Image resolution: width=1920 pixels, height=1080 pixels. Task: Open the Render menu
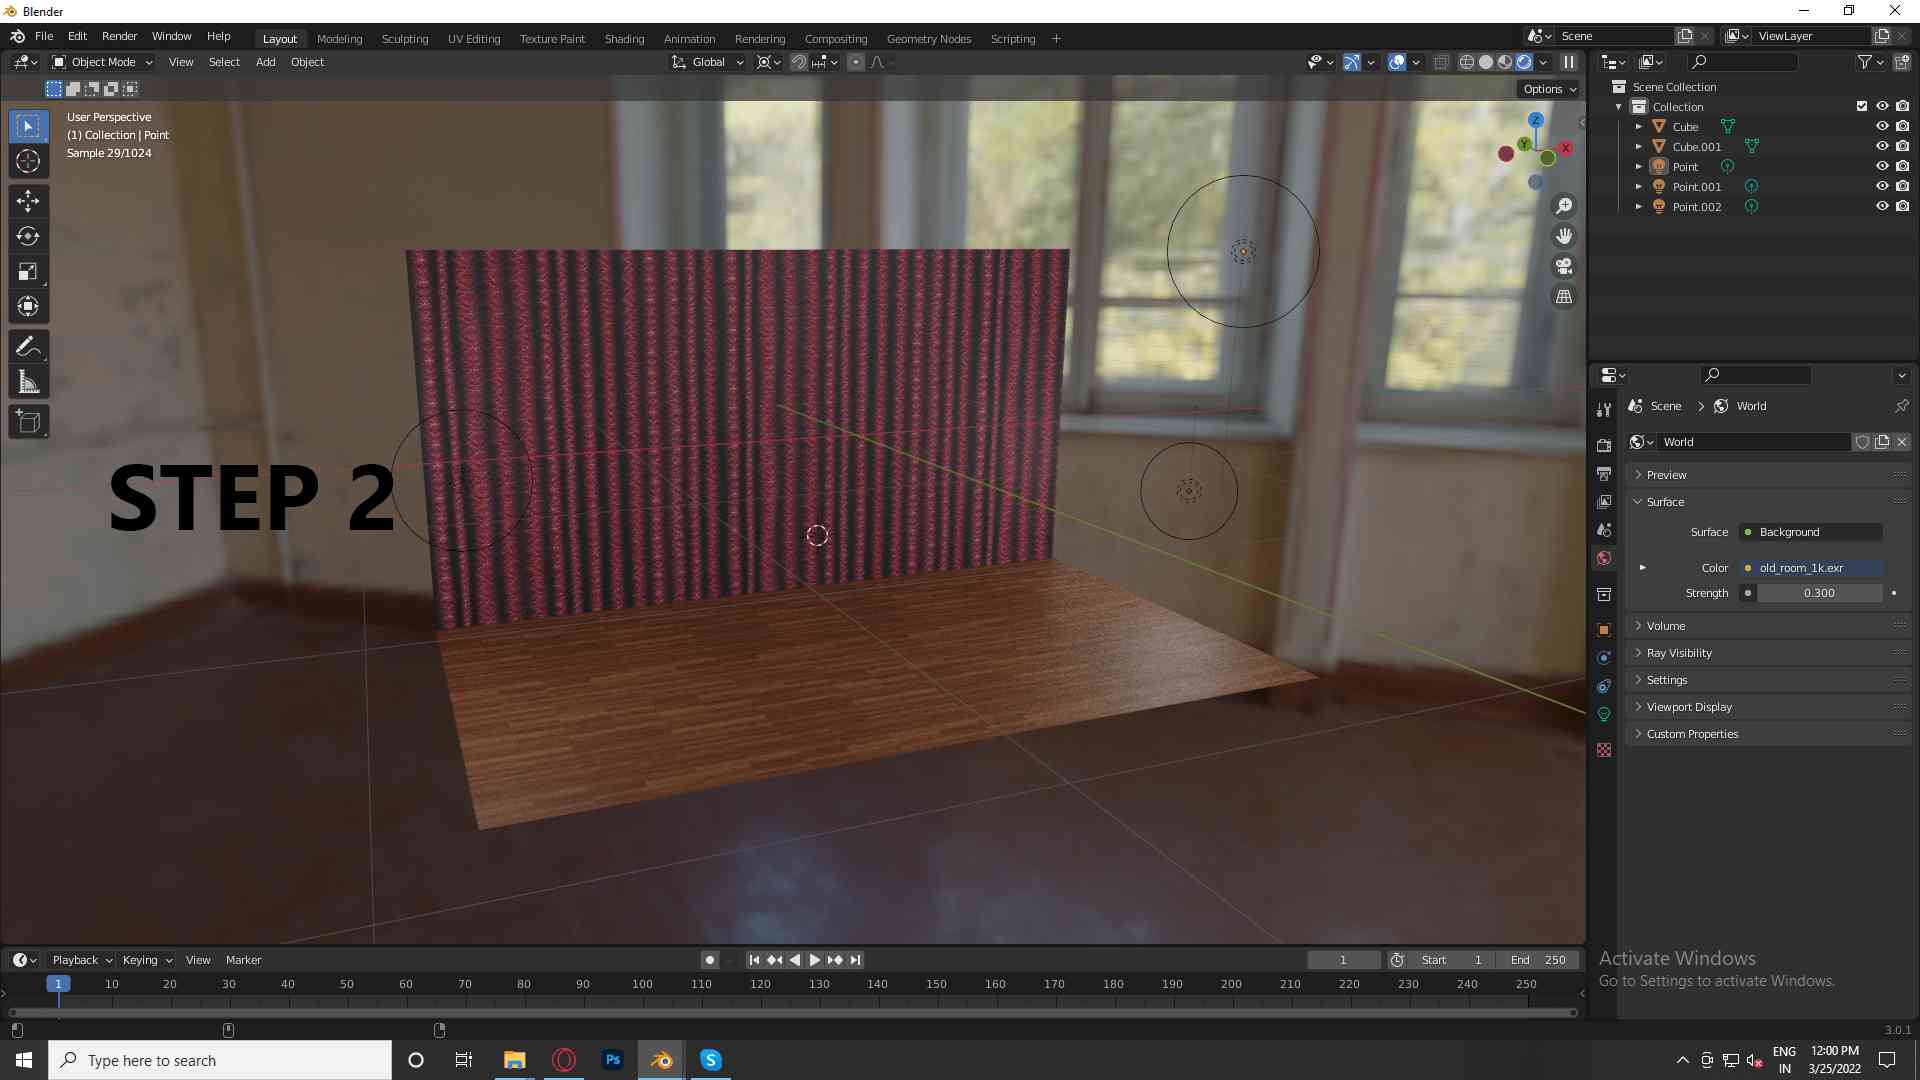pos(119,36)
